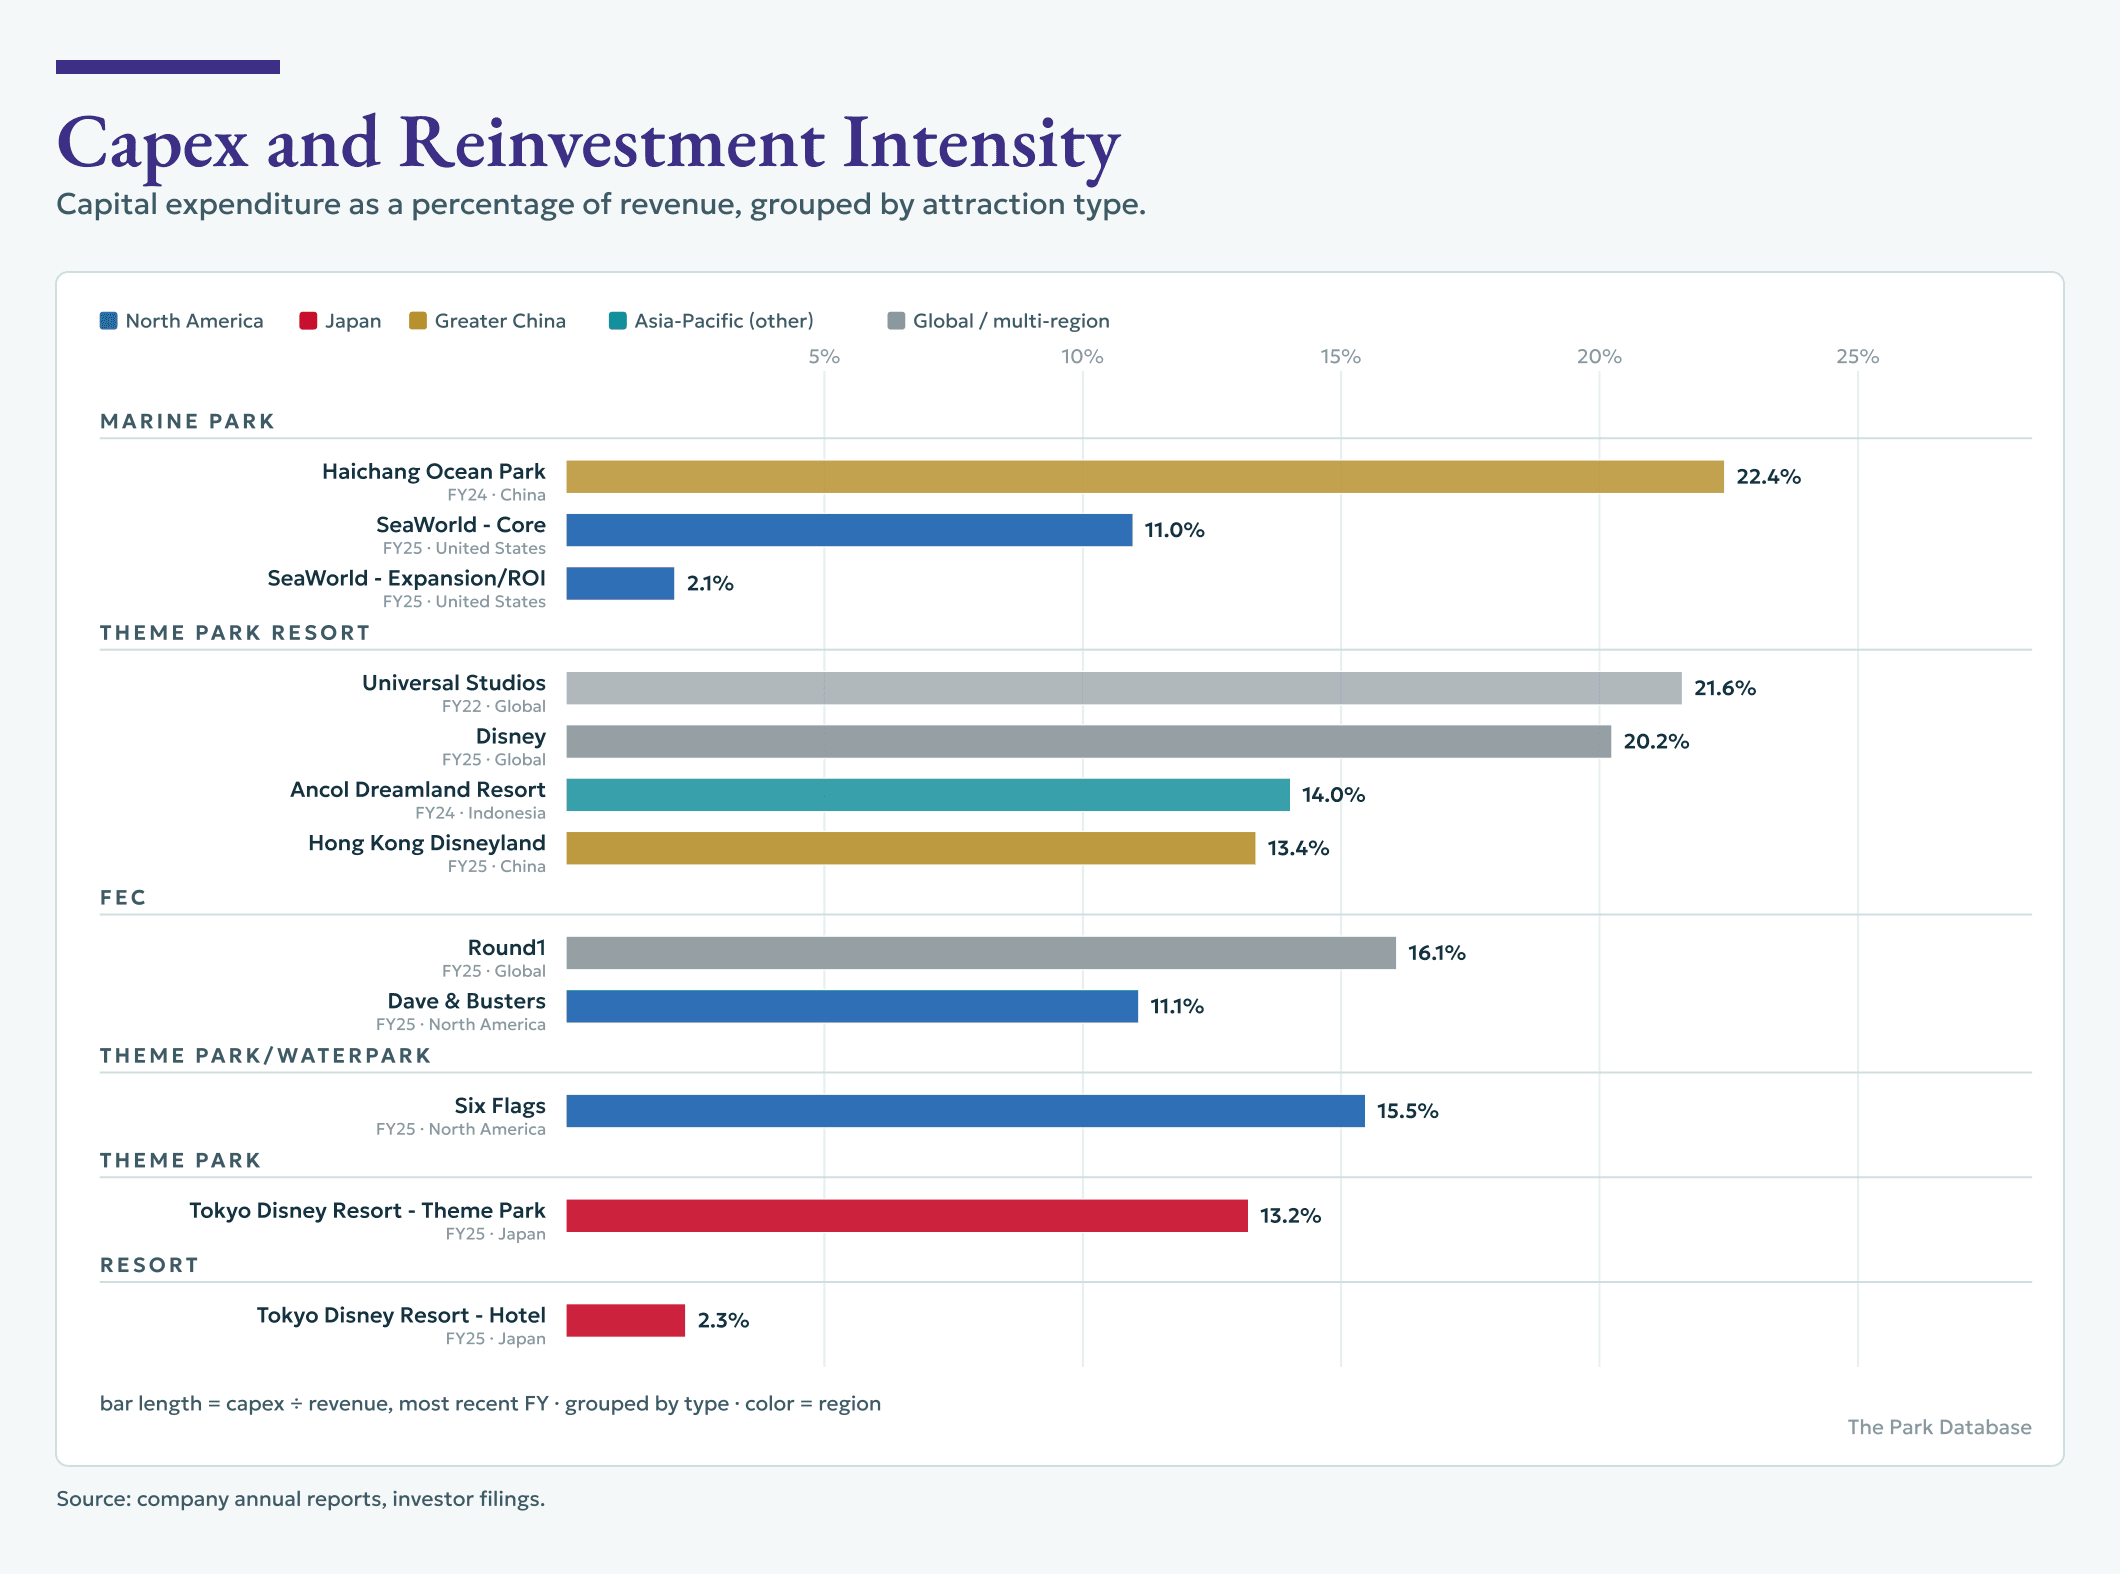The image size is (2120, 1574).
Task: Select the Universal Studios bar
Action: [1124, 688]
